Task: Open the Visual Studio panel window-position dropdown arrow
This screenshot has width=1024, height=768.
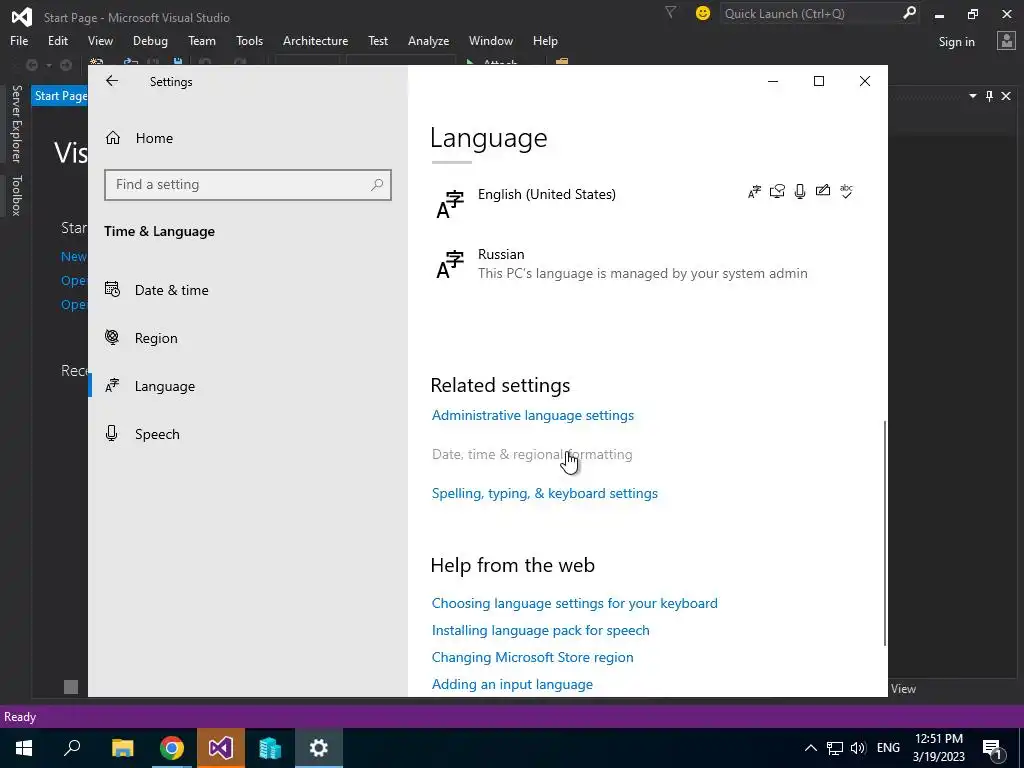Action: click(972, 96)
